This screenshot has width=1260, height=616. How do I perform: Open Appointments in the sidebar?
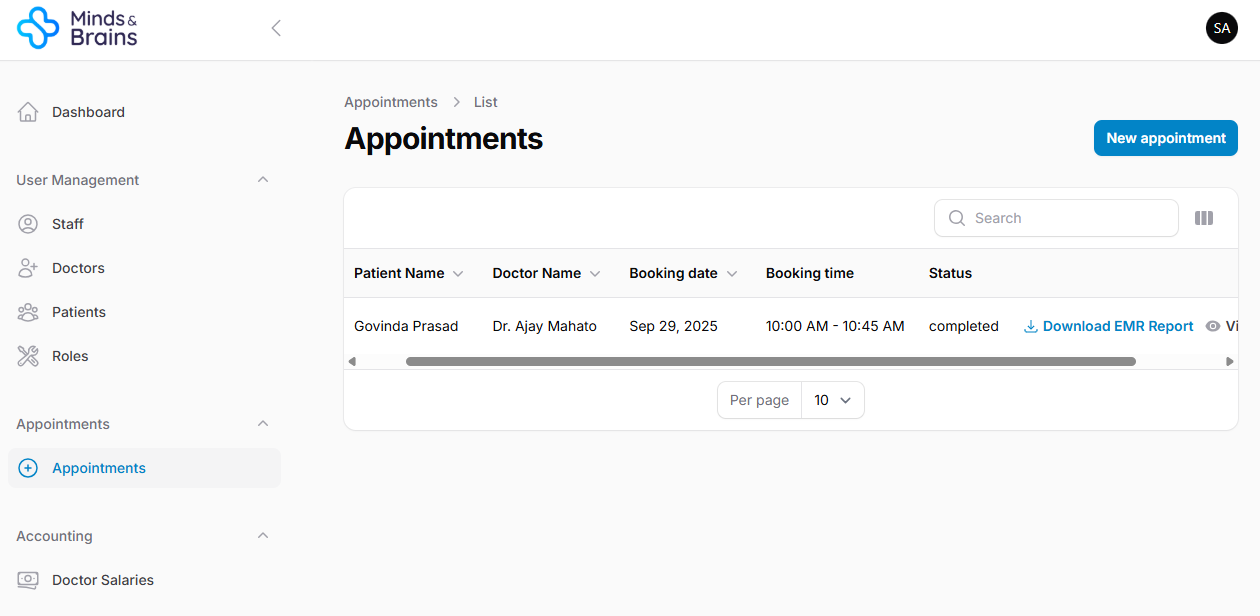(x=99, y=468)
